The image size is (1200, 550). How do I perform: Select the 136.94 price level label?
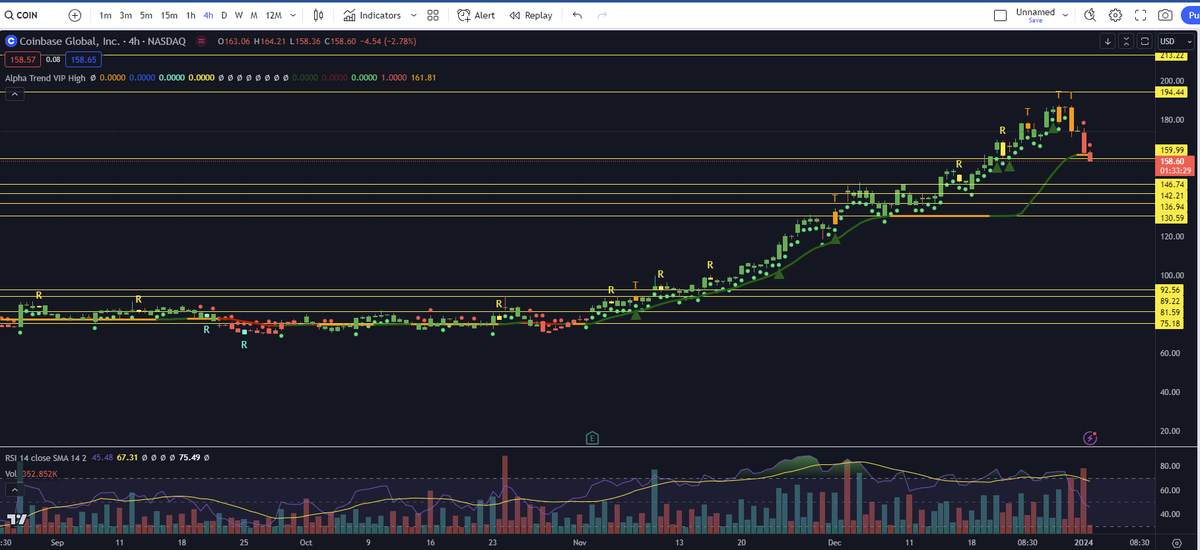pos(1171,207)
